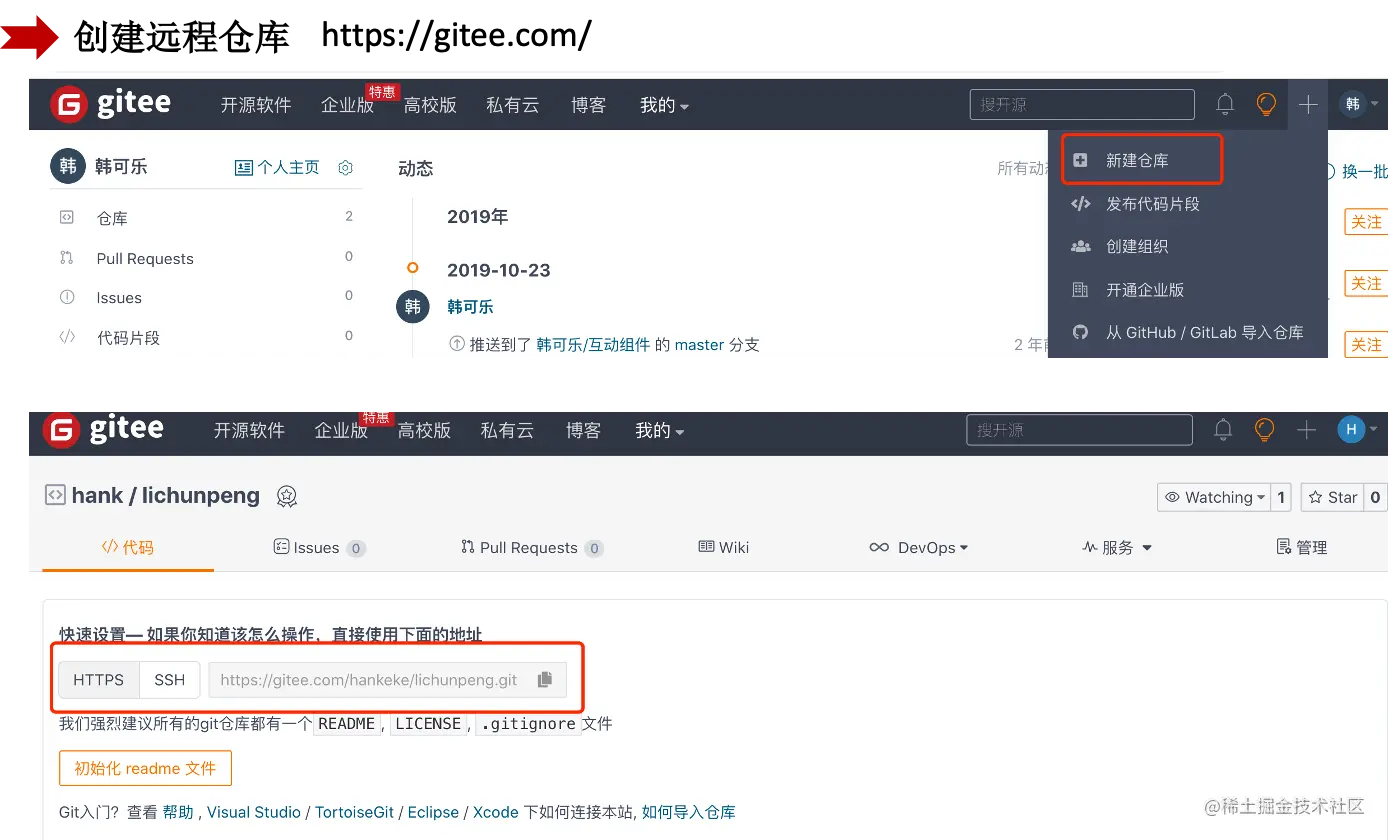1388x840 pixels.
Task: Click the orange lightbulb in top navbar
Action: 1267,104
